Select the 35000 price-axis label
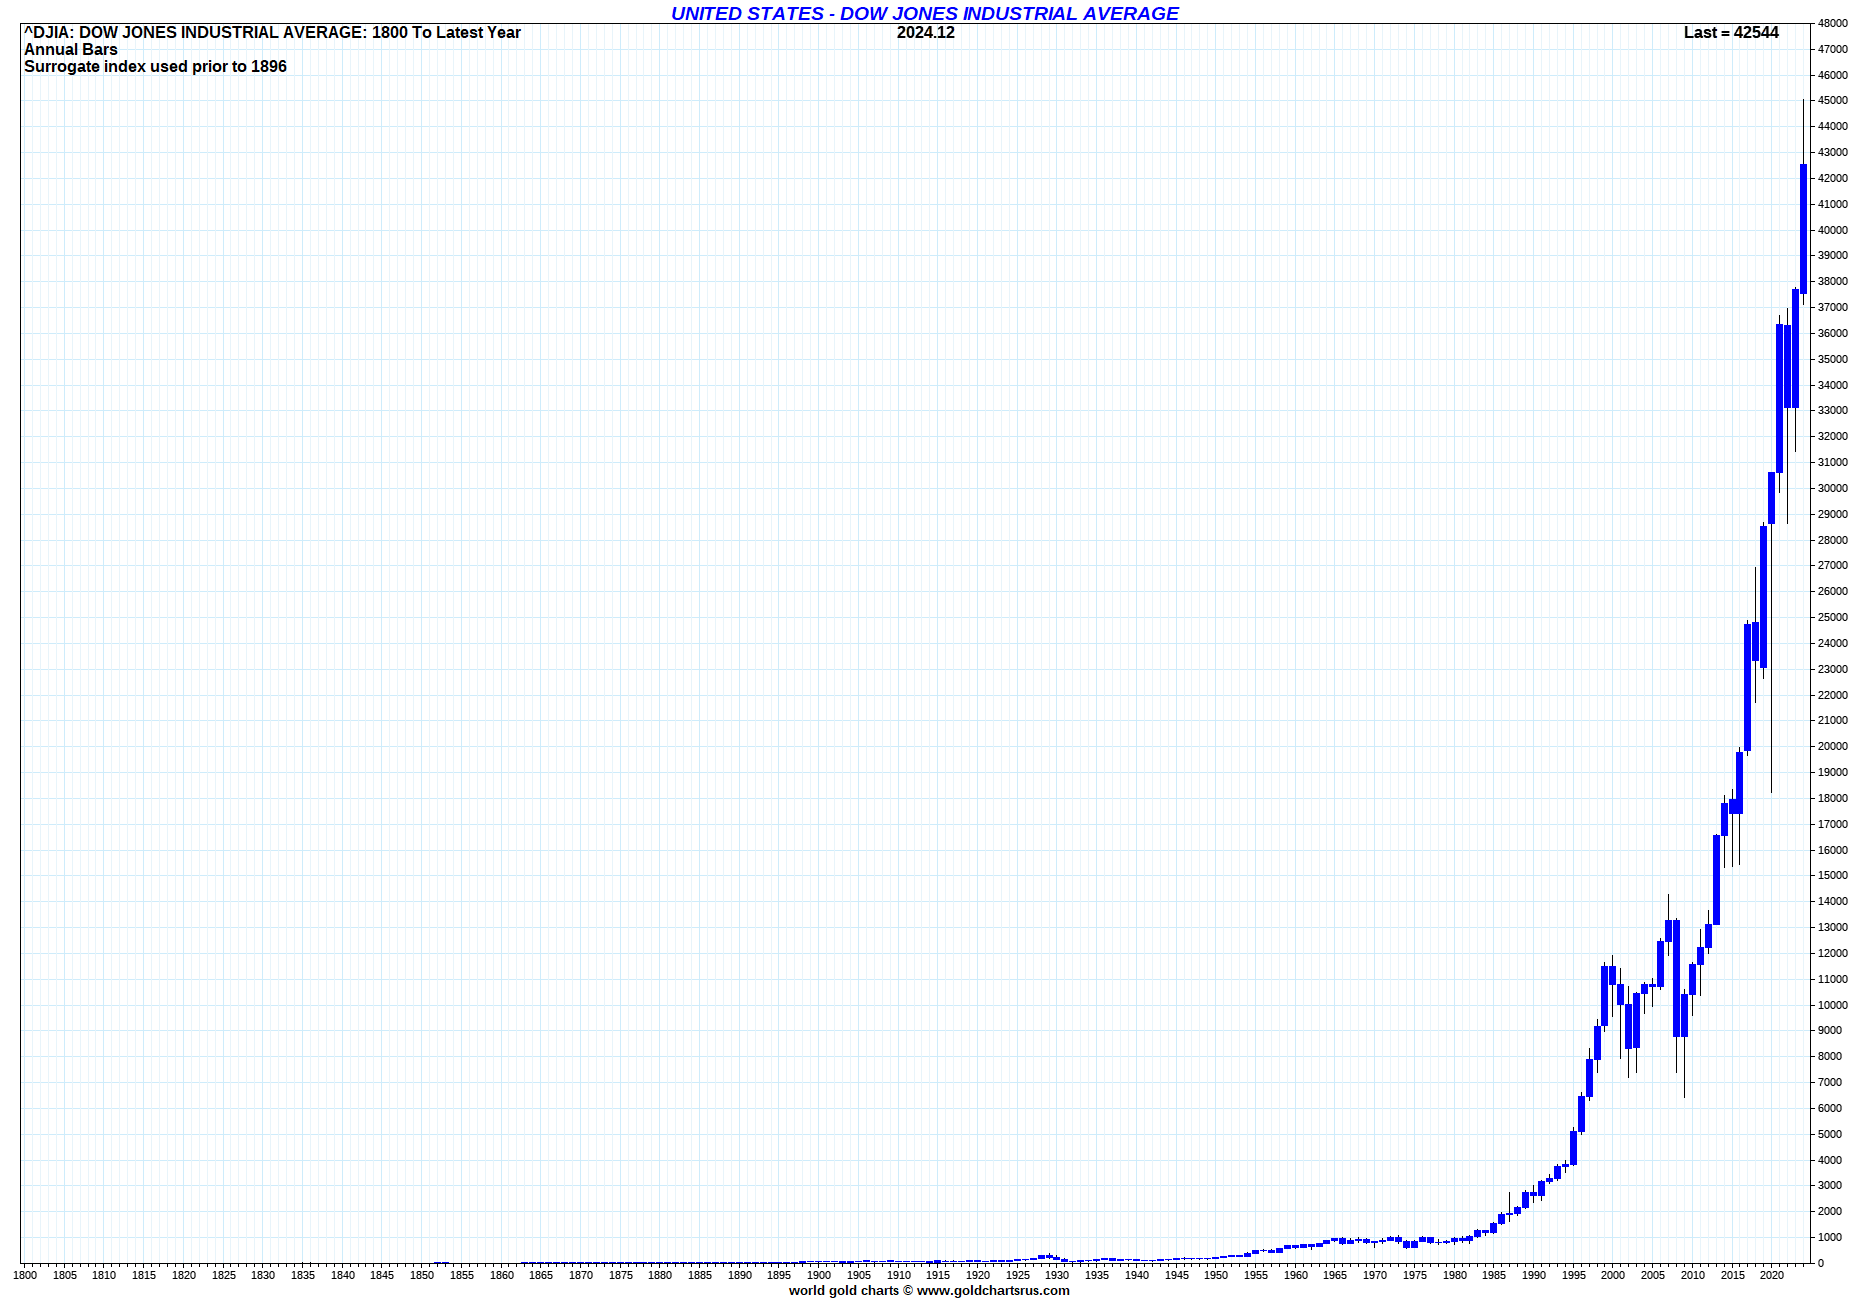 1832,359
